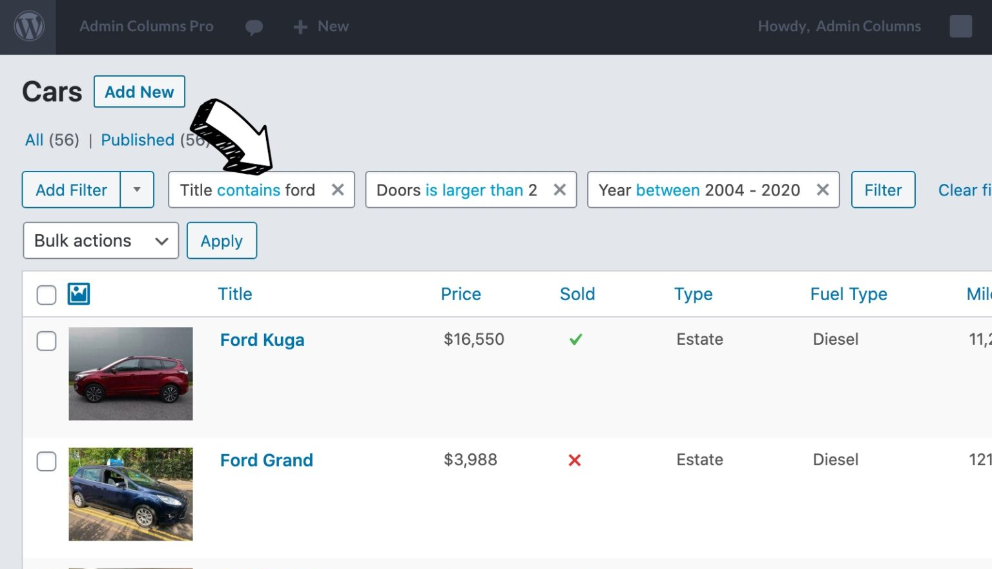Click the $16,550 price cell
This screenshot has width=992, height=569.
point(474,339)
